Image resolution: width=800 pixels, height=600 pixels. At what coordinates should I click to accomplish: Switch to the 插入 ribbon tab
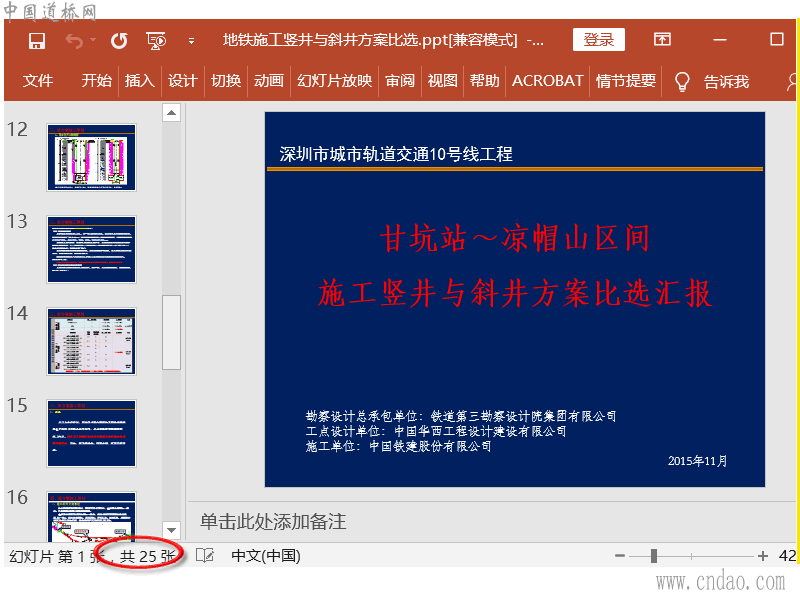(139, 81)
